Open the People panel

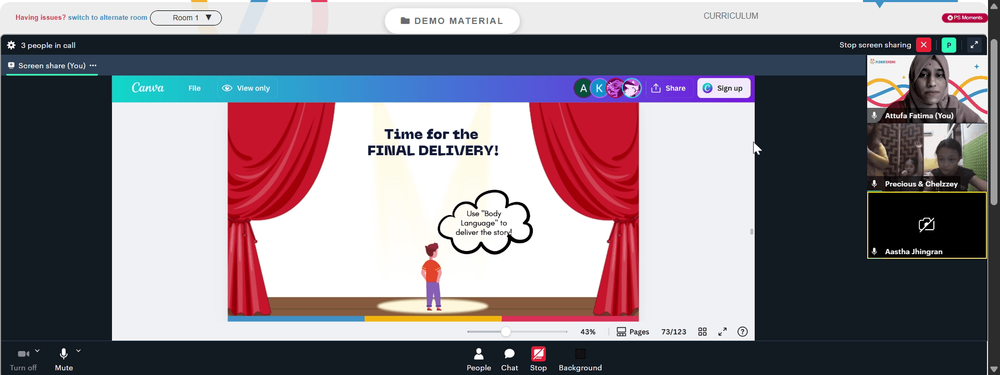point(478,359)
